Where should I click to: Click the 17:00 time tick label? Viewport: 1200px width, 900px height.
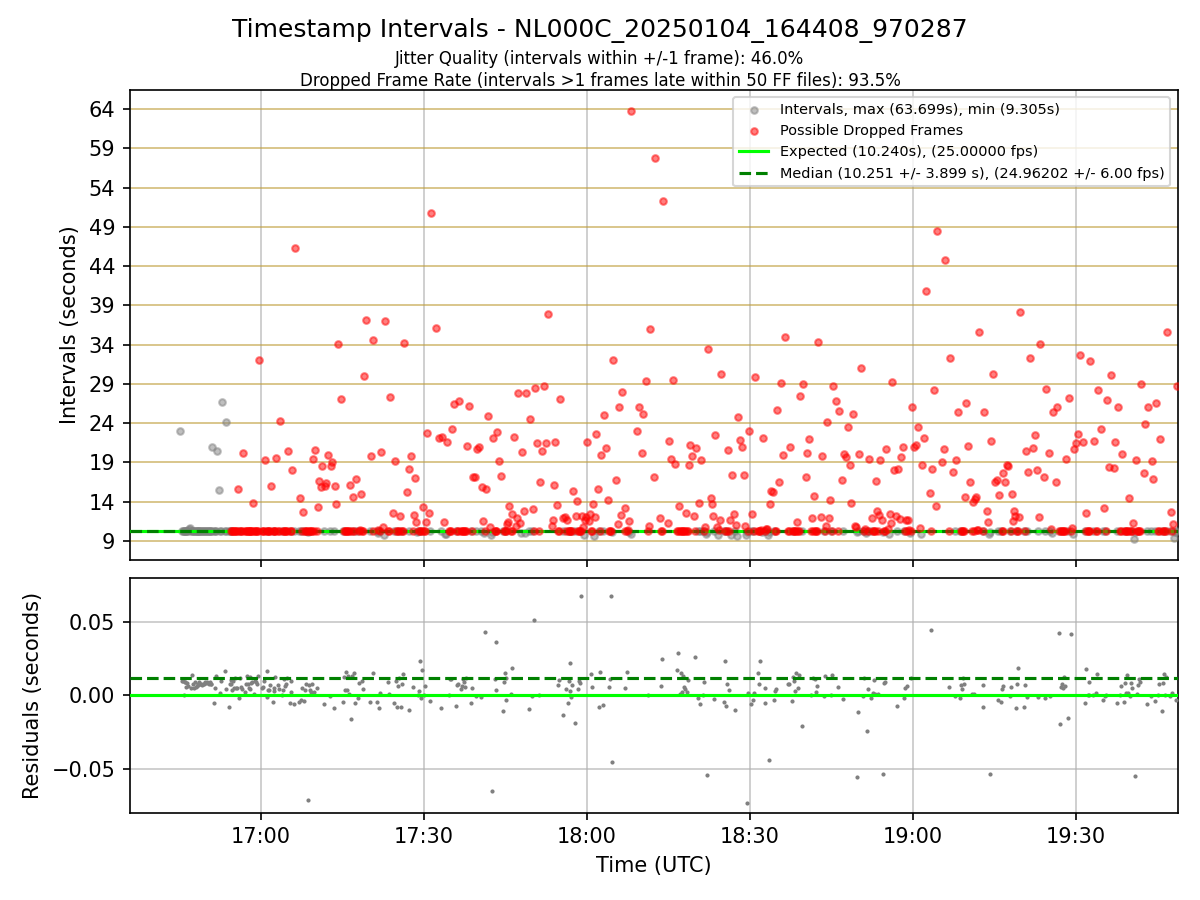pos(261,835)
